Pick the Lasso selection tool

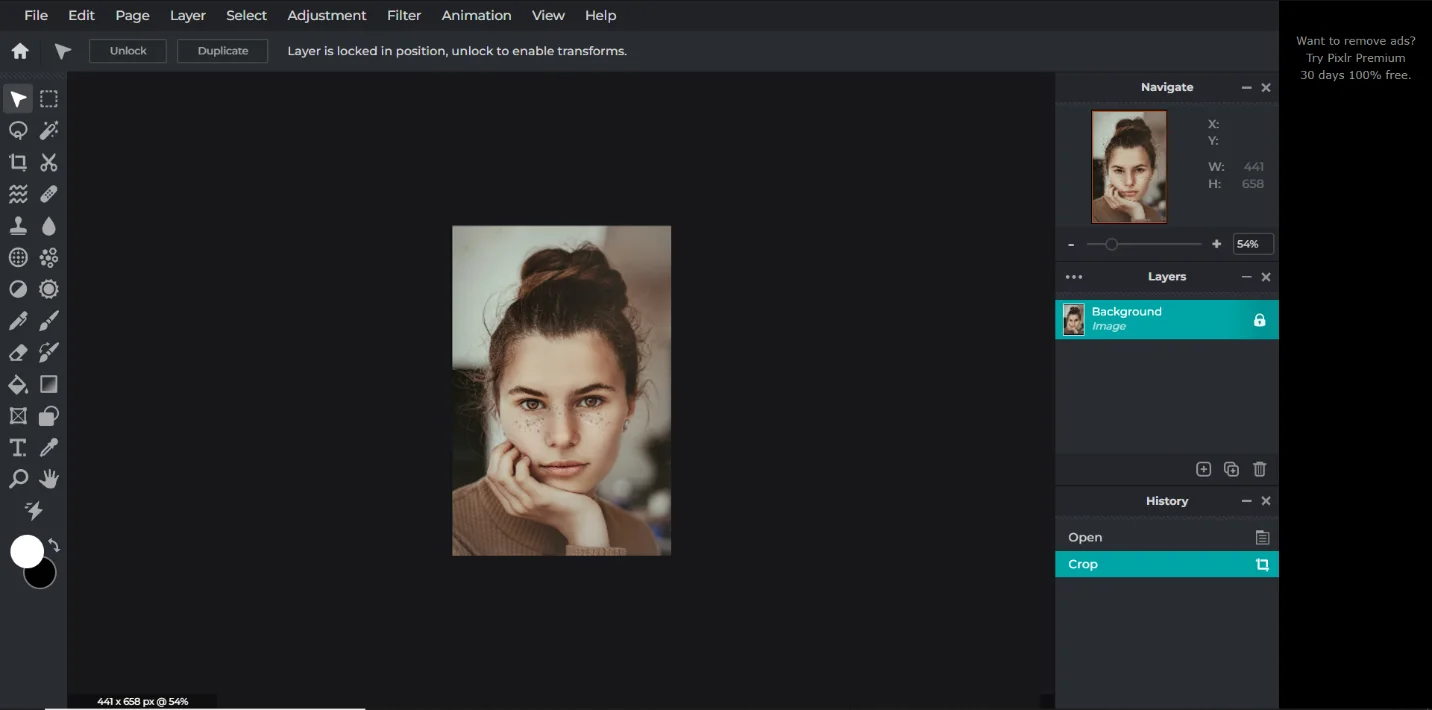coord(18,130)
